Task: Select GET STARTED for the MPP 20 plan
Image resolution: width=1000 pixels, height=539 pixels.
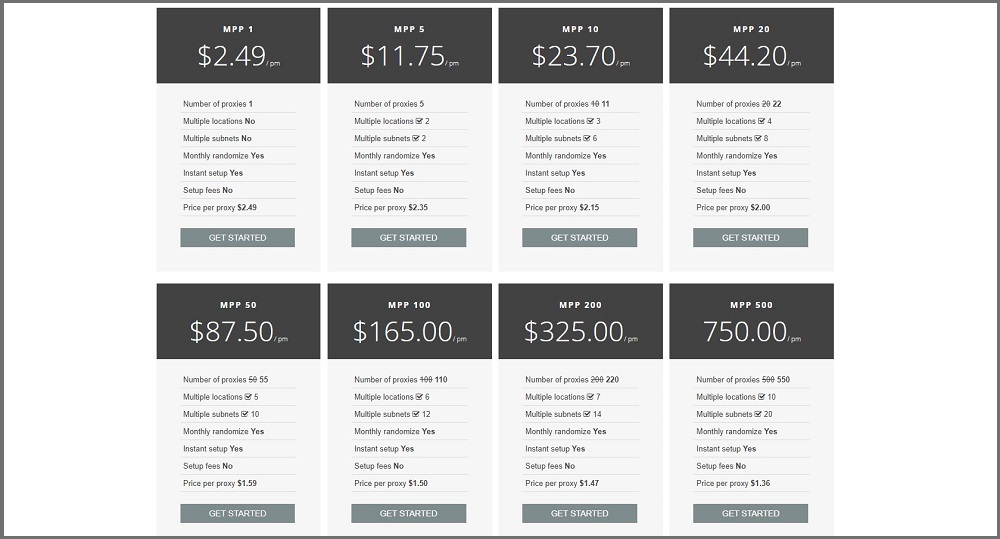Action: pyautogui.click(x=750, y=237)
